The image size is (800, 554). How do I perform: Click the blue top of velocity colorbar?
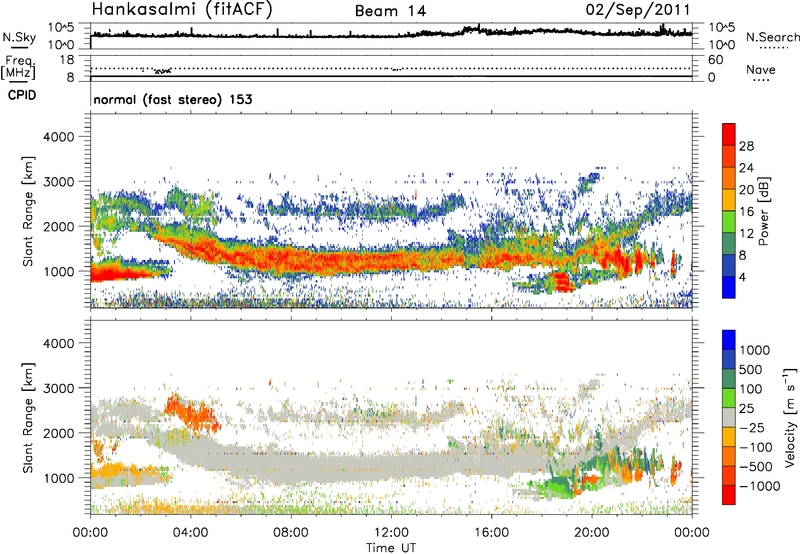[x=729, y=340]
